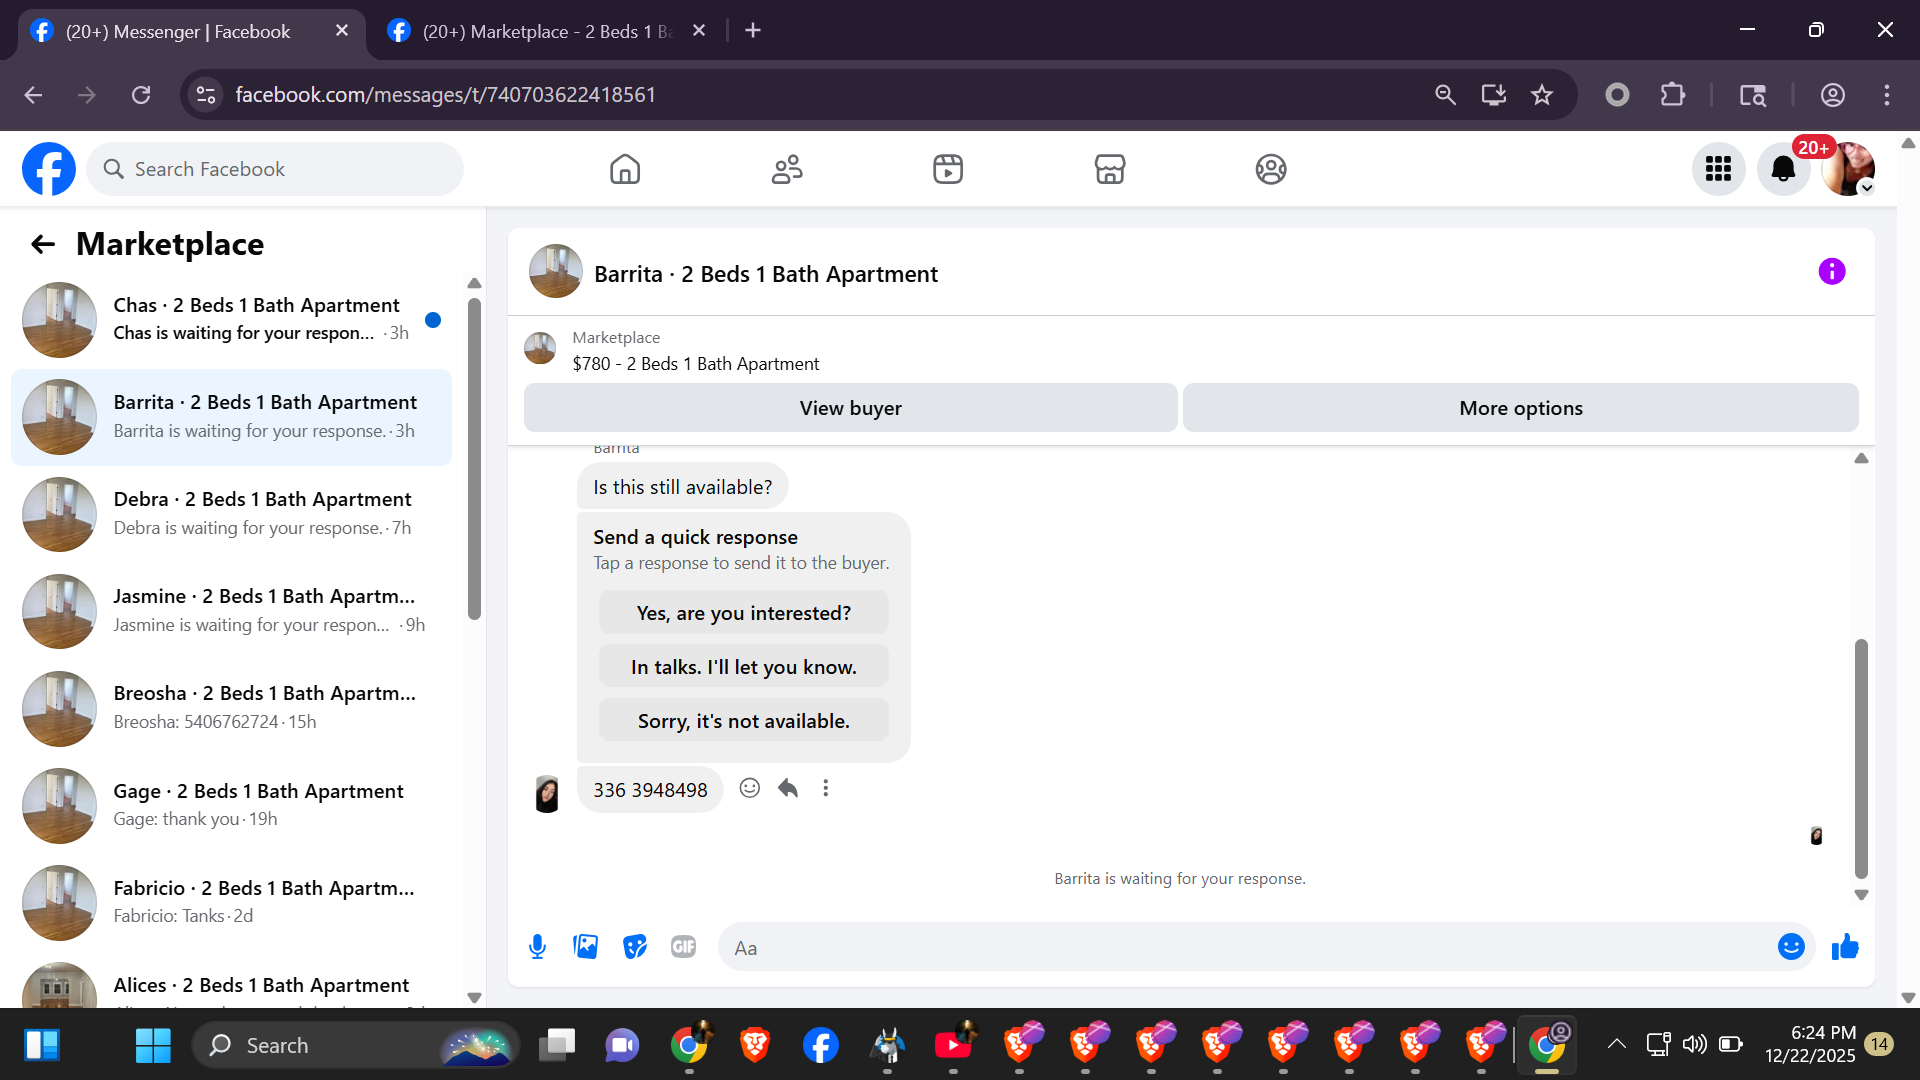The height and width of the screenshot is (1080, 1920).
Task: Open the GIF picker
Action: (683, 947)
